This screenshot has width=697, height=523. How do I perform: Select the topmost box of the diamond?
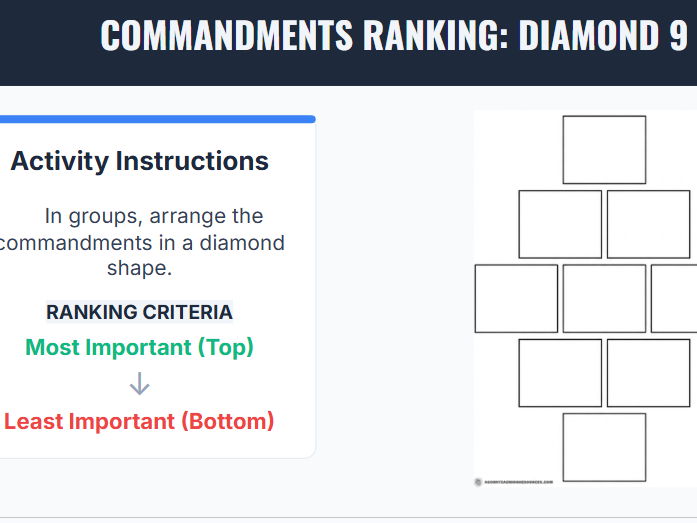[x=604, y=150]
